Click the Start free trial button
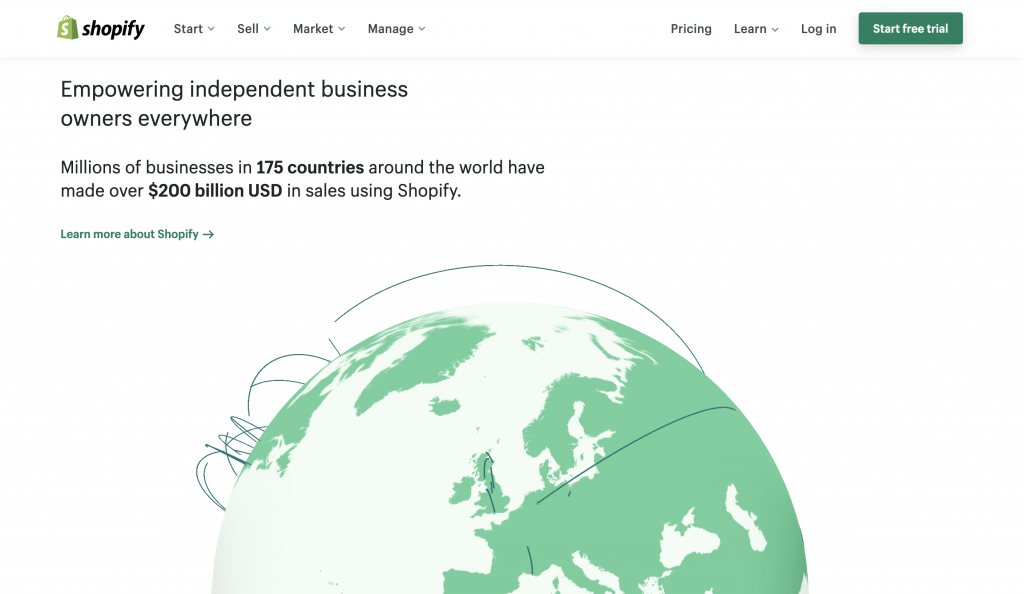Image resolution: width=1024 pixels, height=594 pixels. pyautogui.click(x=910, y=28)
